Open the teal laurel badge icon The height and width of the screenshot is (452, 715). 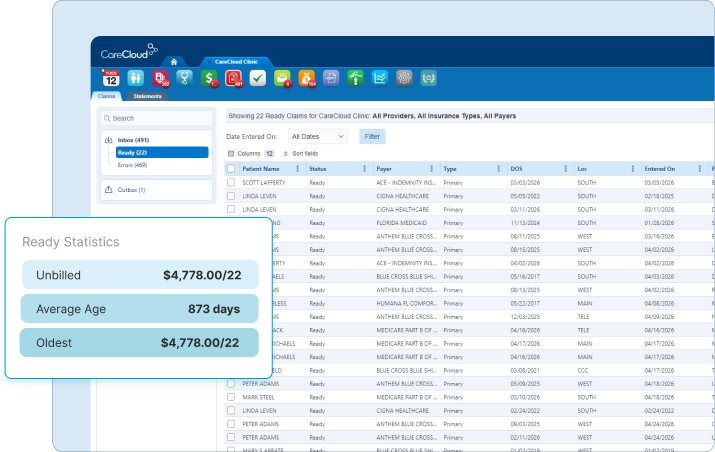pyautogui.click(x=429, y=78)
